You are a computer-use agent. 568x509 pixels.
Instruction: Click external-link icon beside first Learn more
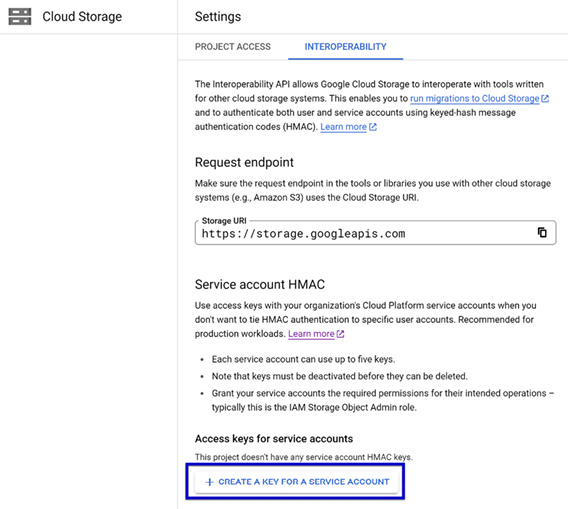373,127
